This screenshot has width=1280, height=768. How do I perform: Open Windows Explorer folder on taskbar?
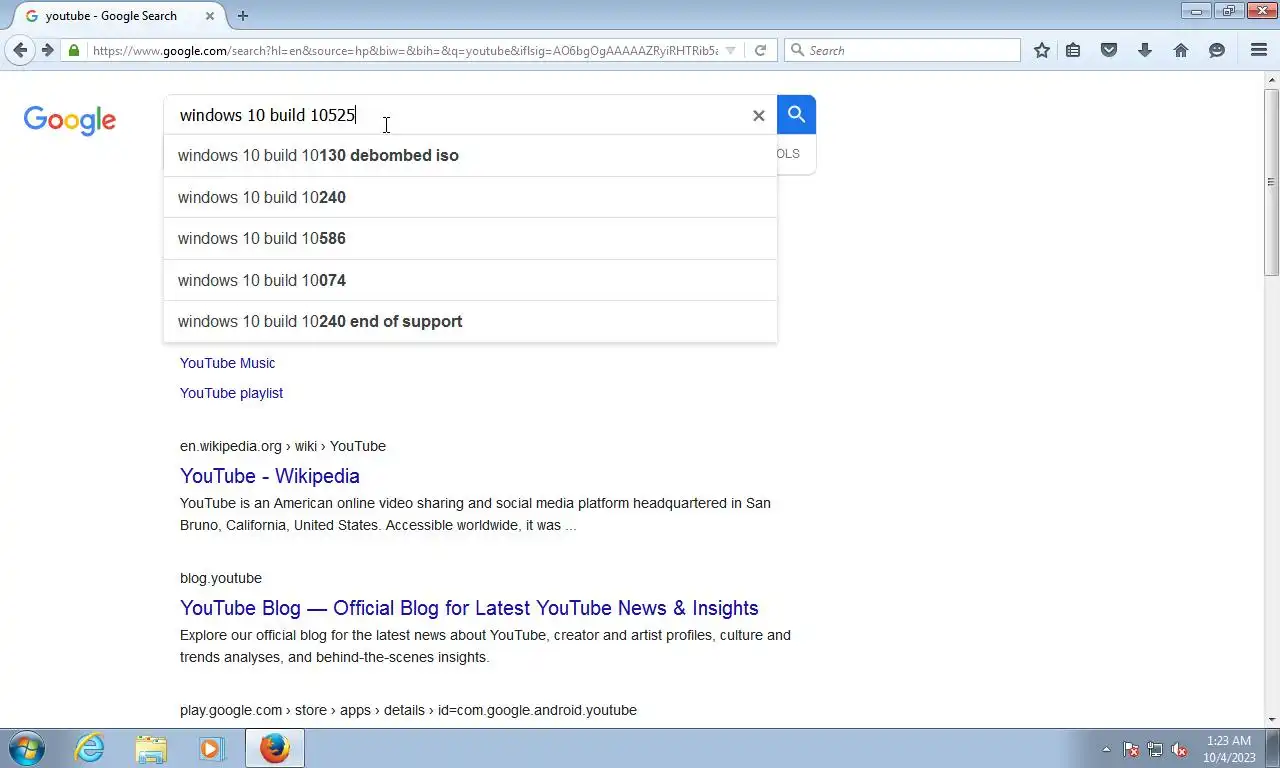(151, 748)
